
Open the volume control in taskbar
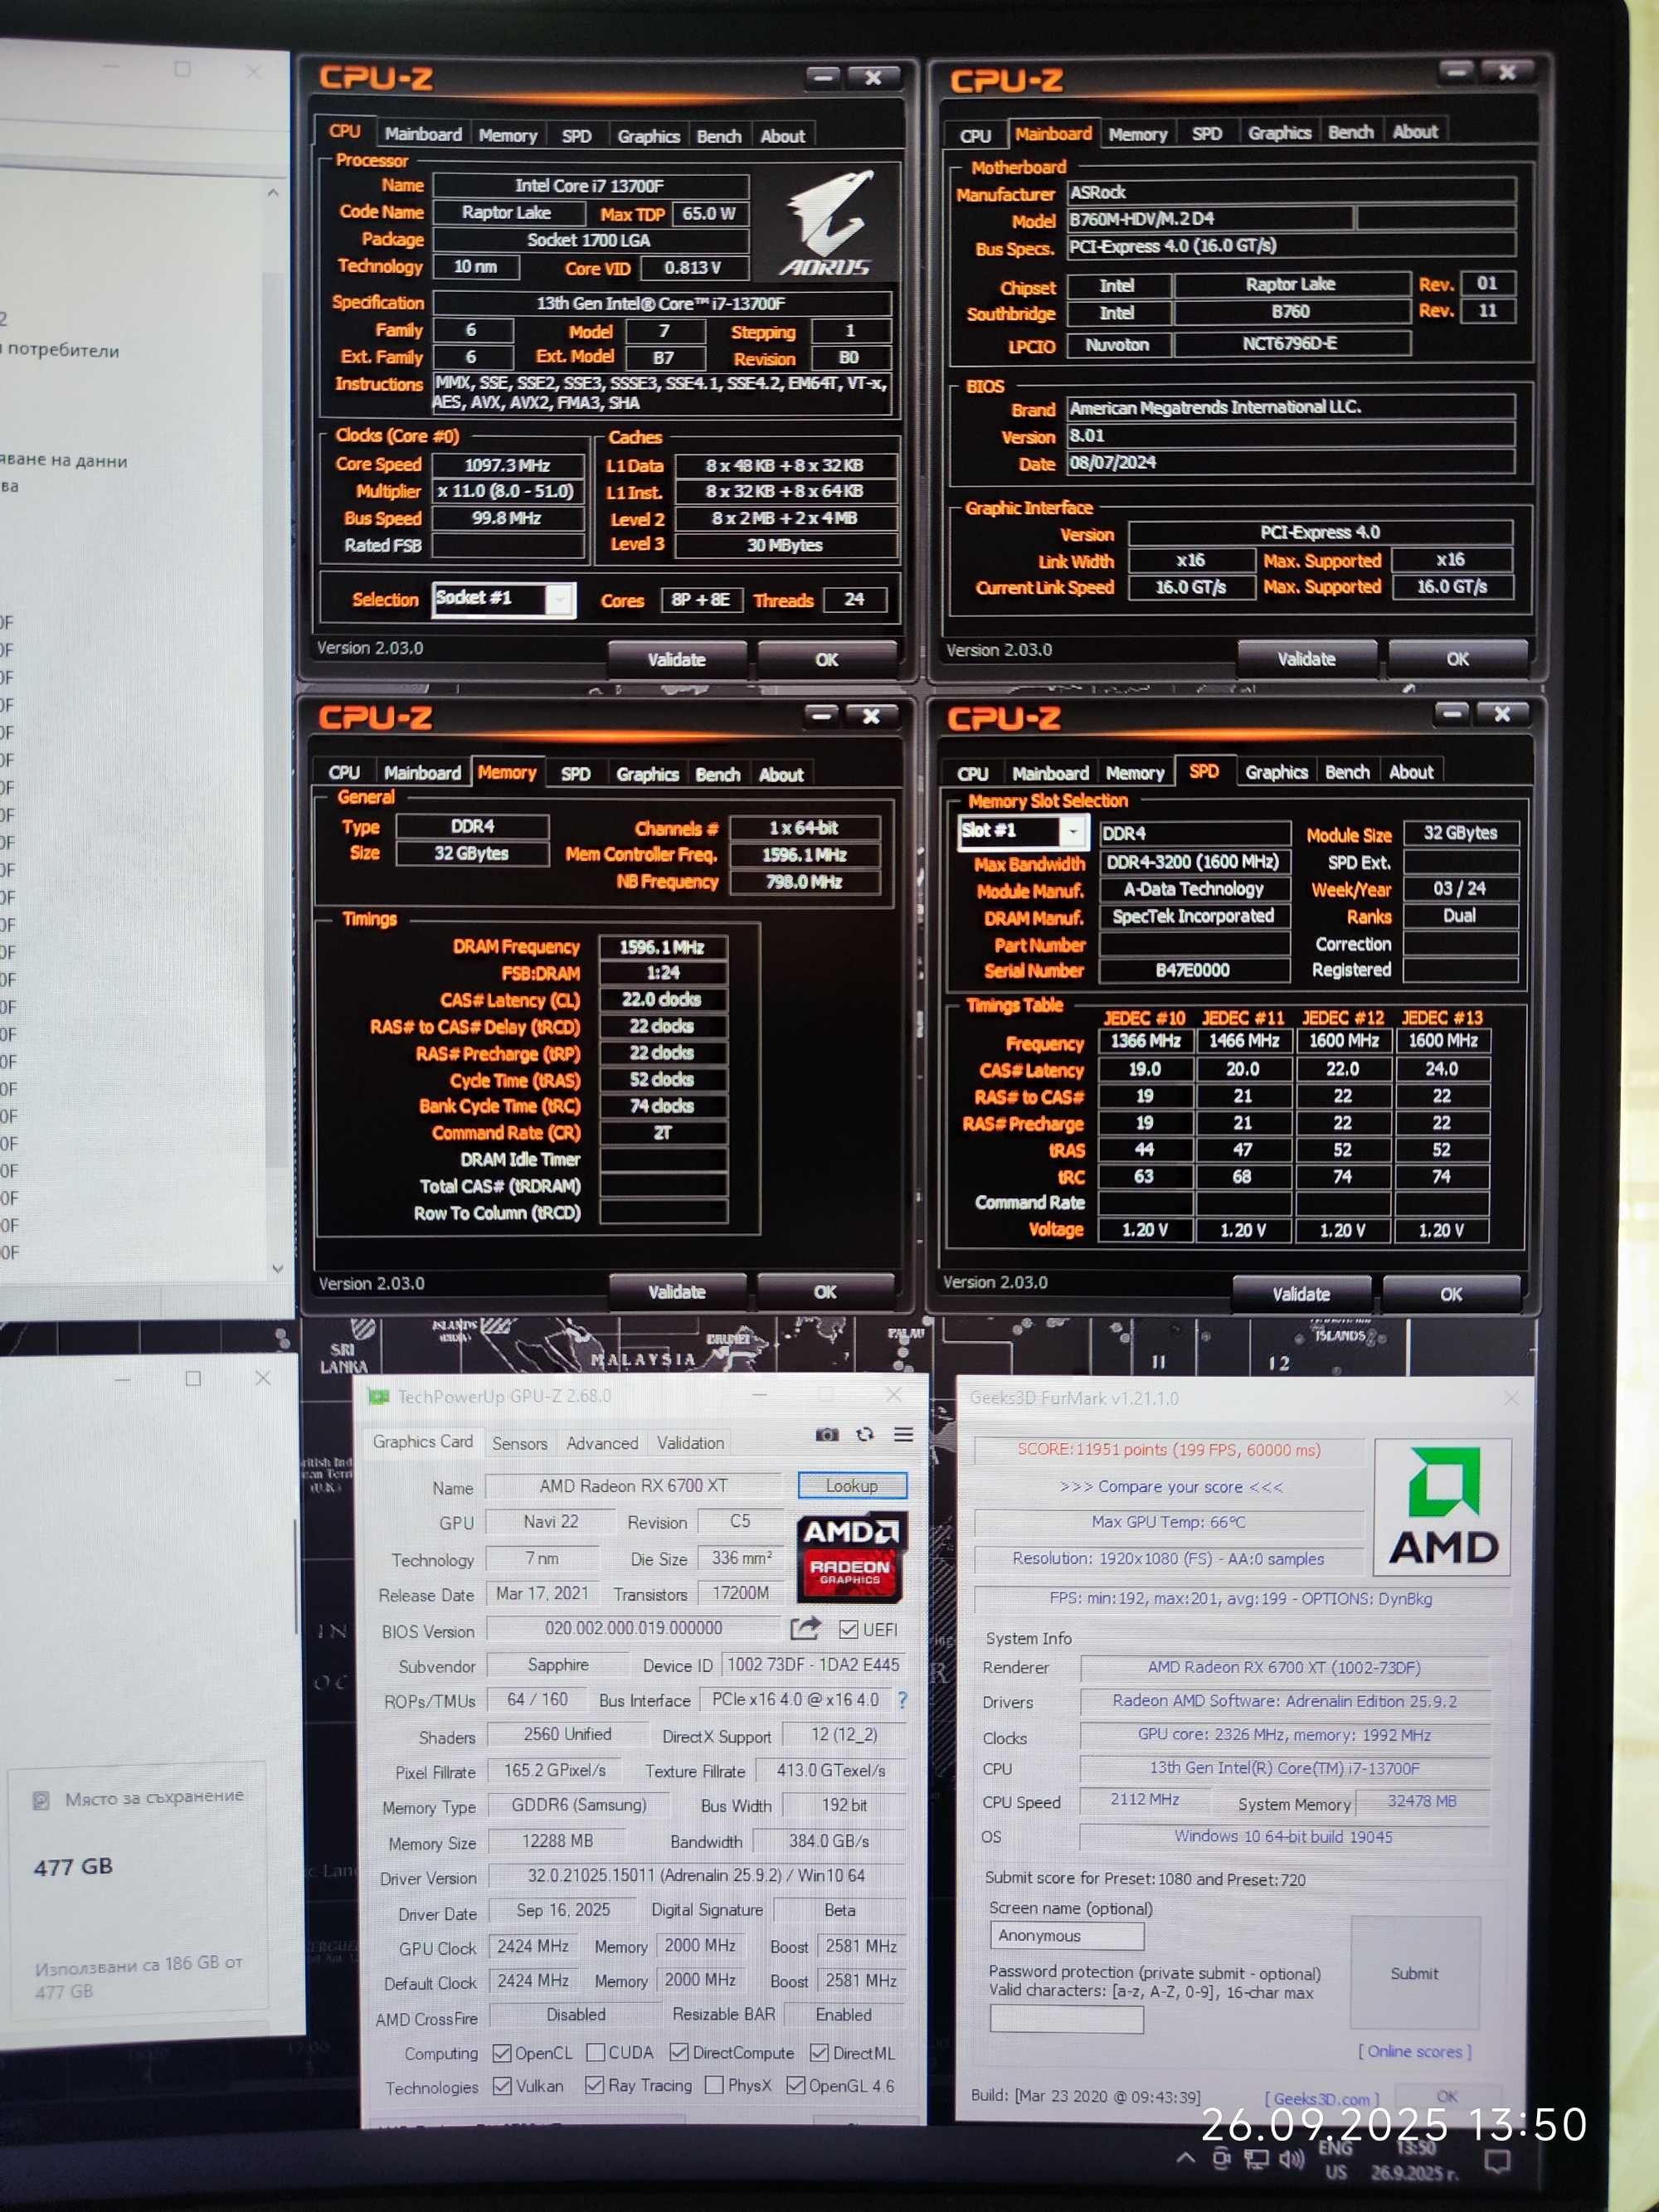(x=1292, y=2158)
